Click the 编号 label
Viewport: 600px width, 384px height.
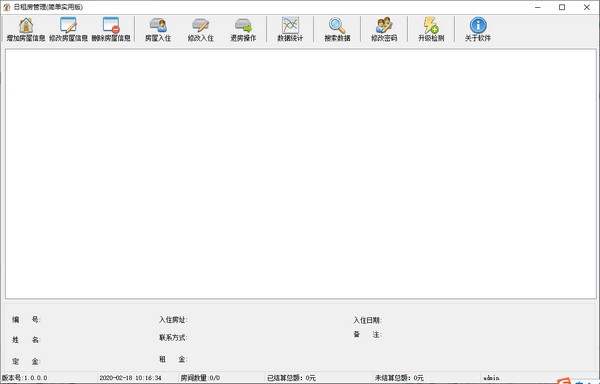[x=26, y=319]
